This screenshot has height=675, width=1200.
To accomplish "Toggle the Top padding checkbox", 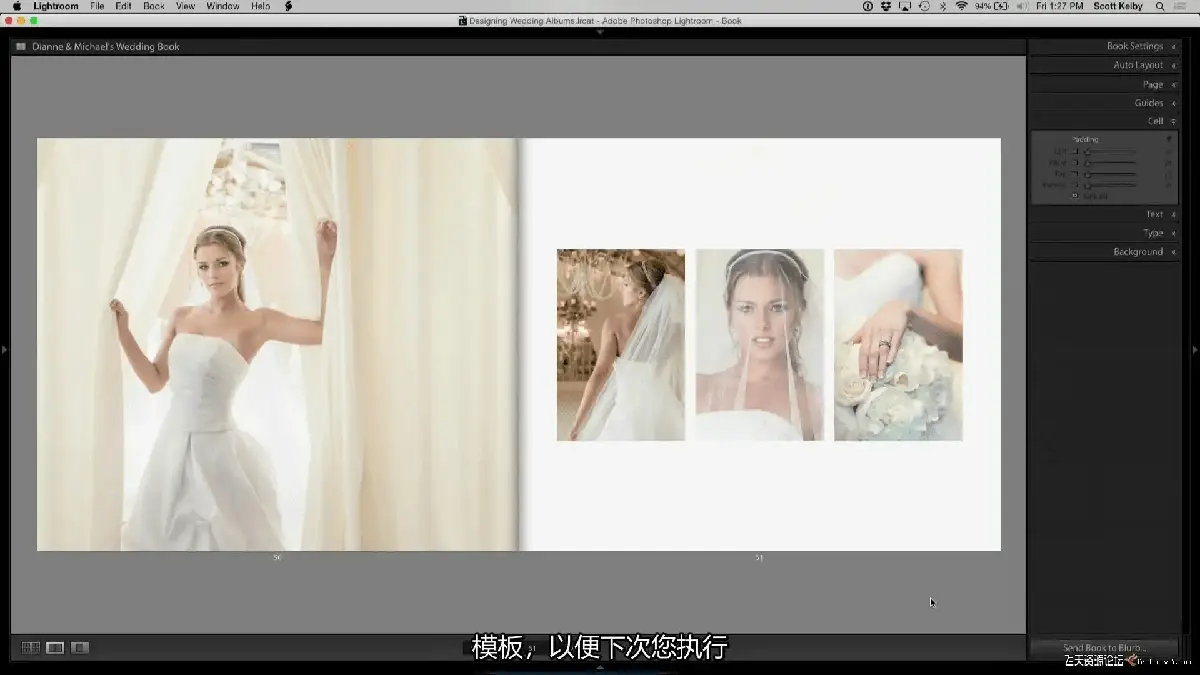I will point(1075,173).
